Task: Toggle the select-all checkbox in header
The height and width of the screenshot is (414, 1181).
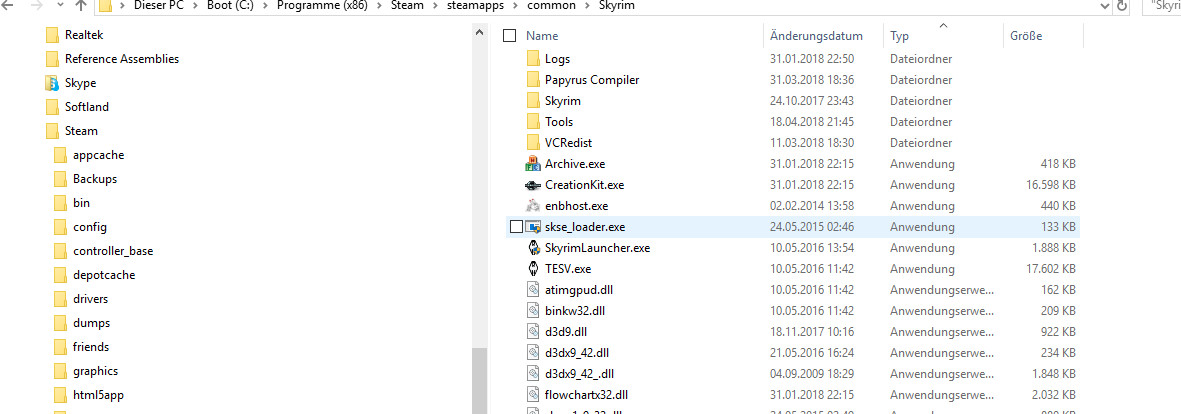Action: coord(509,36)
